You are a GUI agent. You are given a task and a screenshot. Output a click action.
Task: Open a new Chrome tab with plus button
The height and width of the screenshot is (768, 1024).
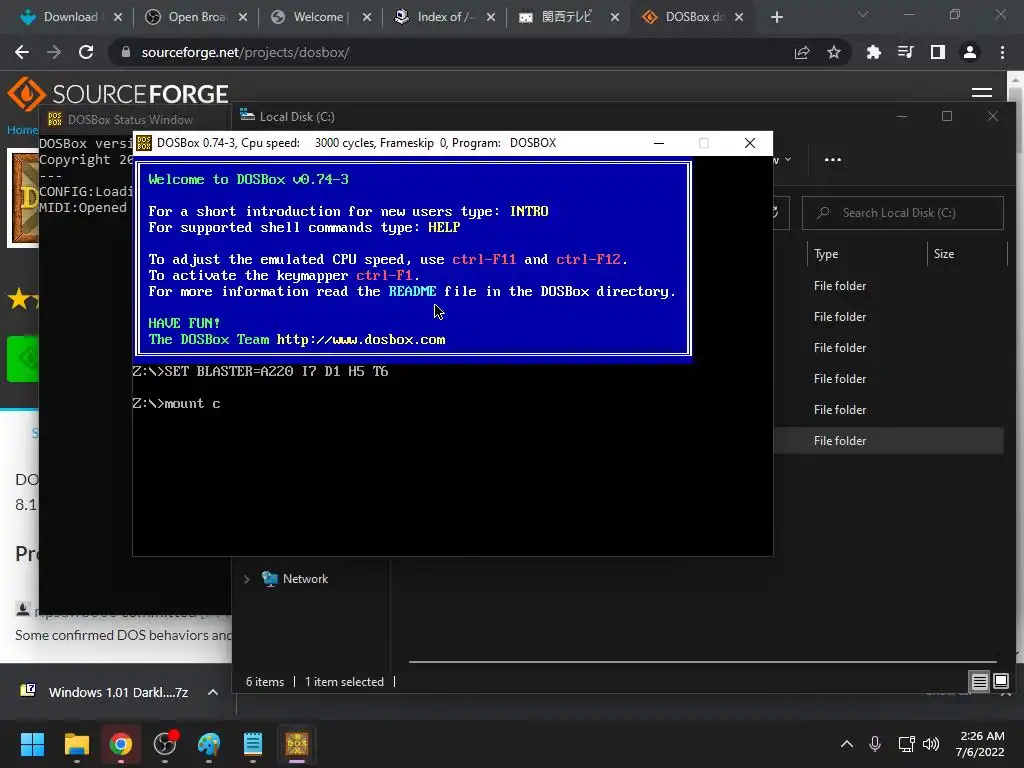776,17
